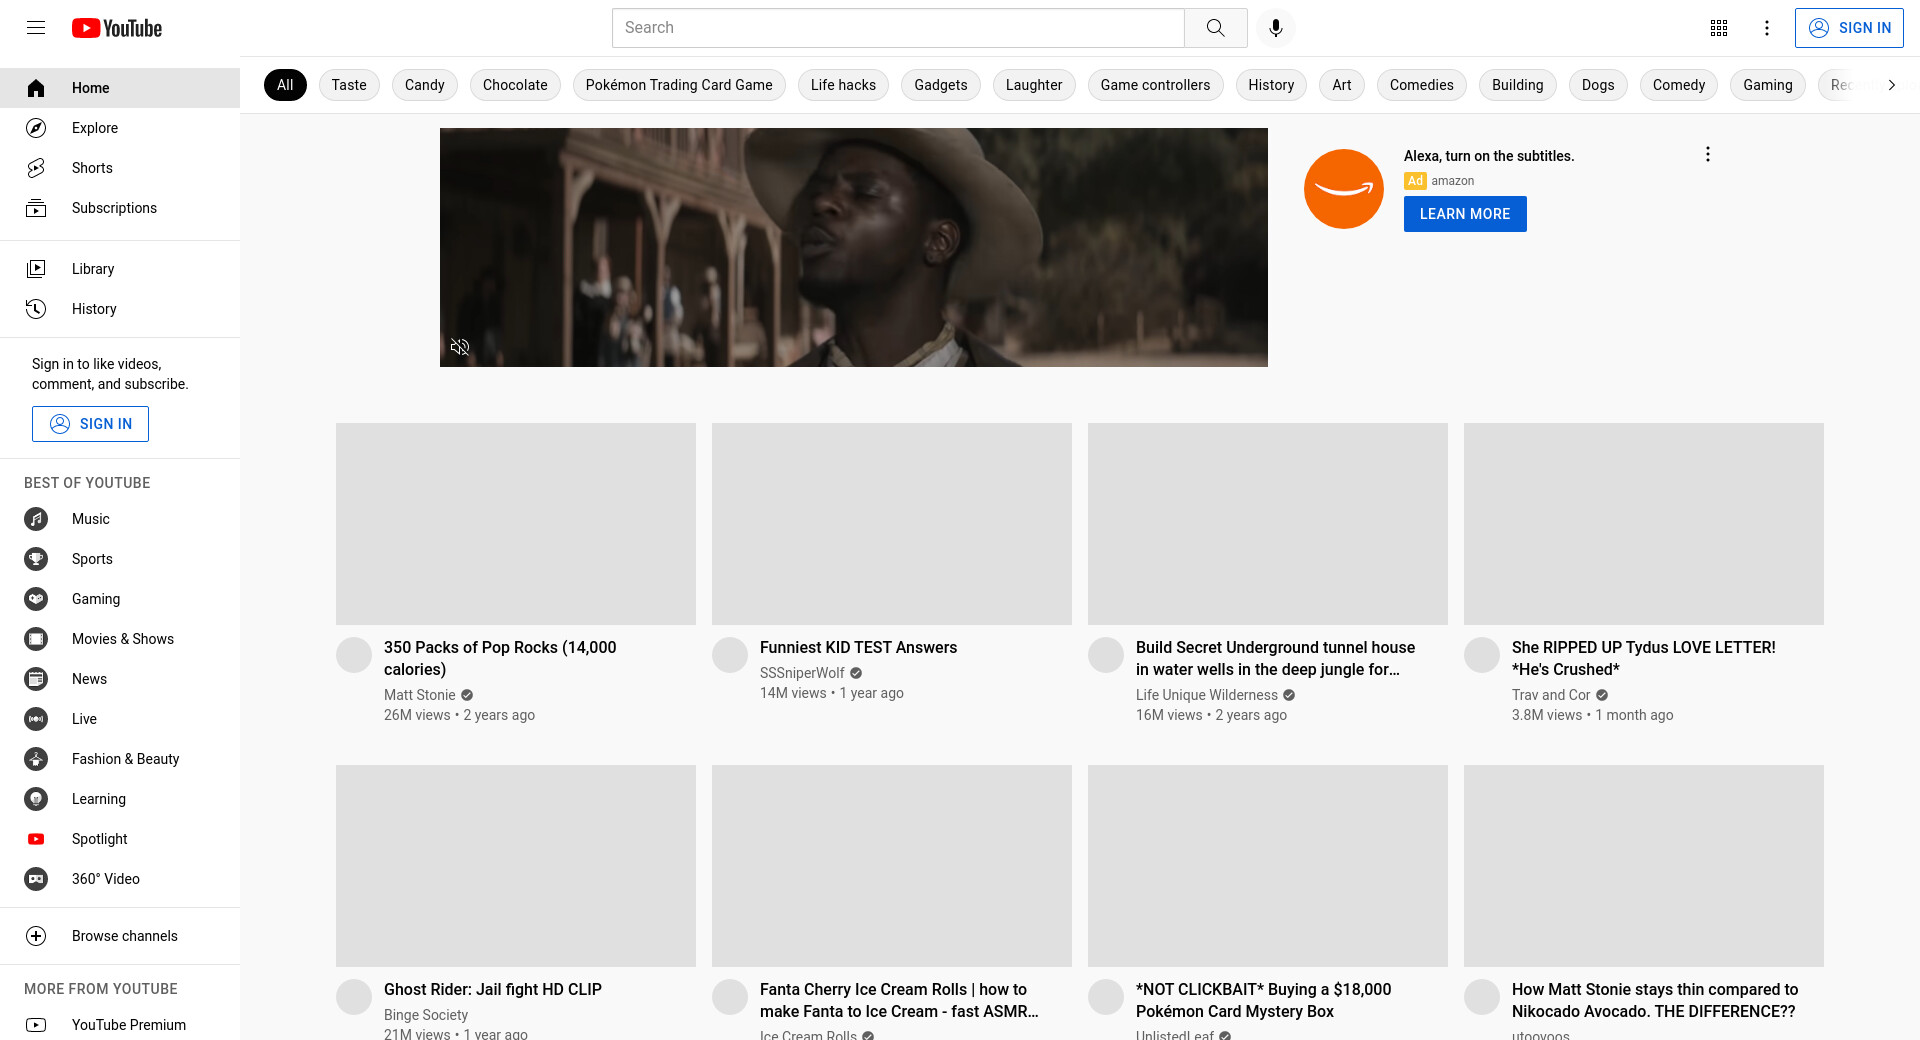The width and height of the screenshot is (1920, 1040).
Task: Open Build Secret Underground tunnel thumbnail
Action: coord(1268,524)
